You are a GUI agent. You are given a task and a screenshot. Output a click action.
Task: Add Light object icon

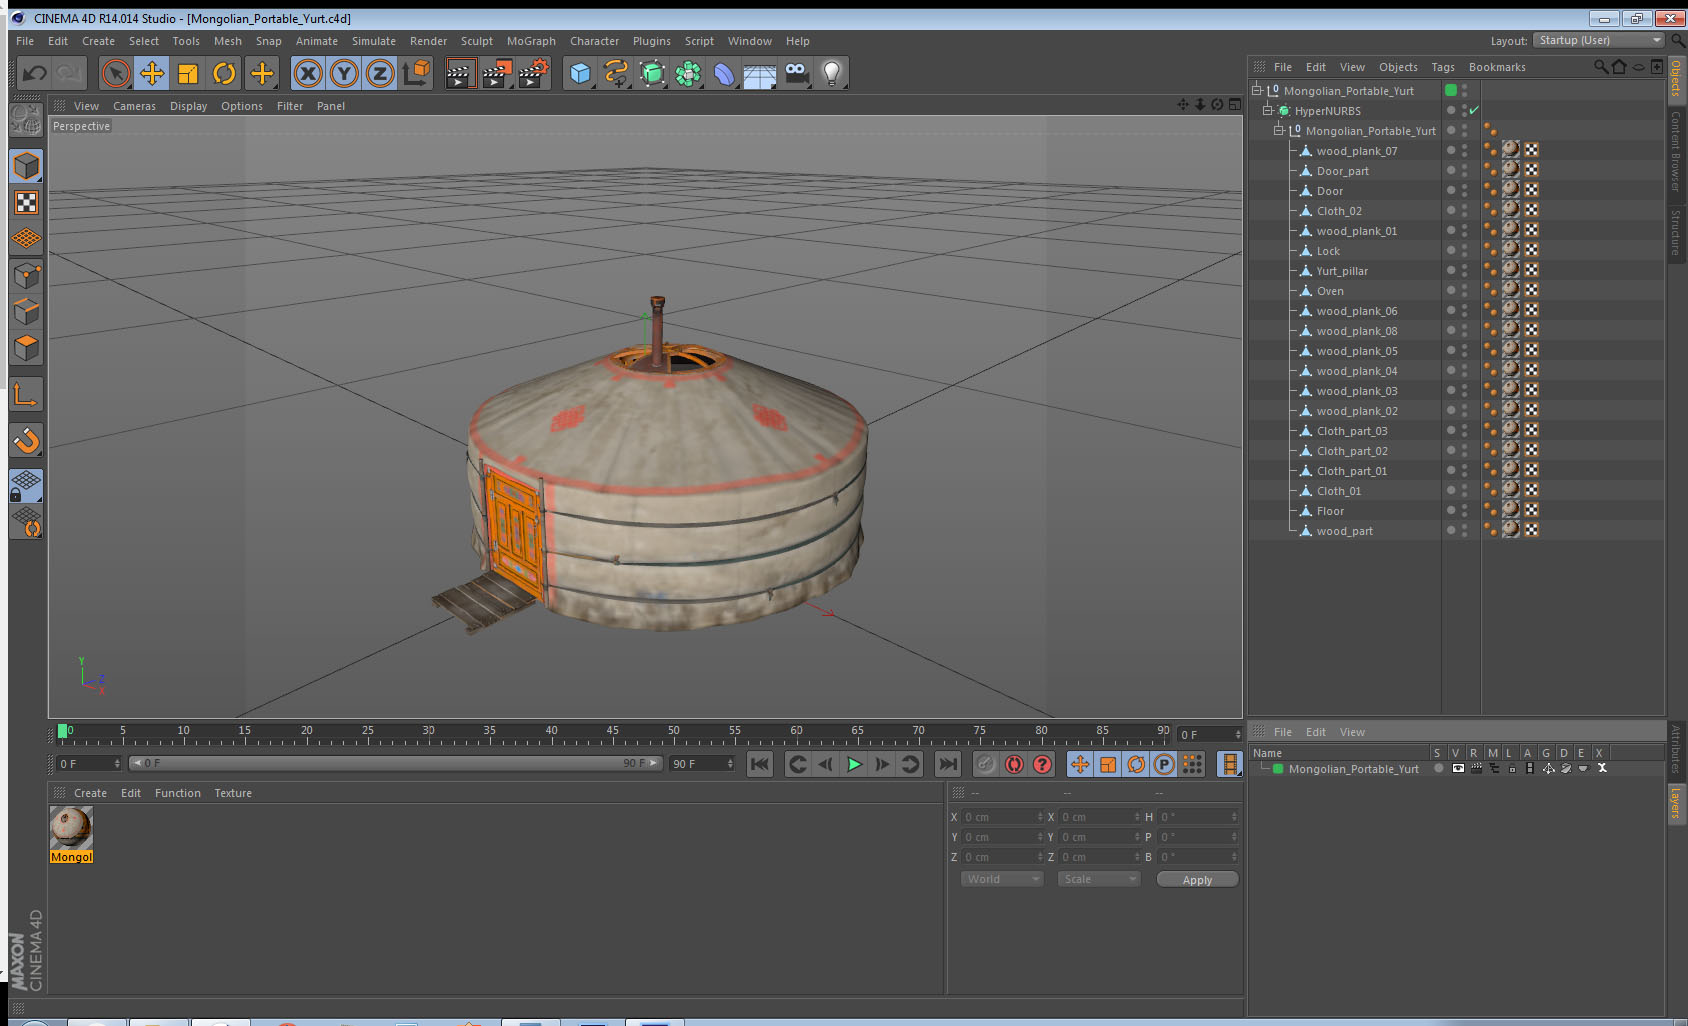coord(832,73)
